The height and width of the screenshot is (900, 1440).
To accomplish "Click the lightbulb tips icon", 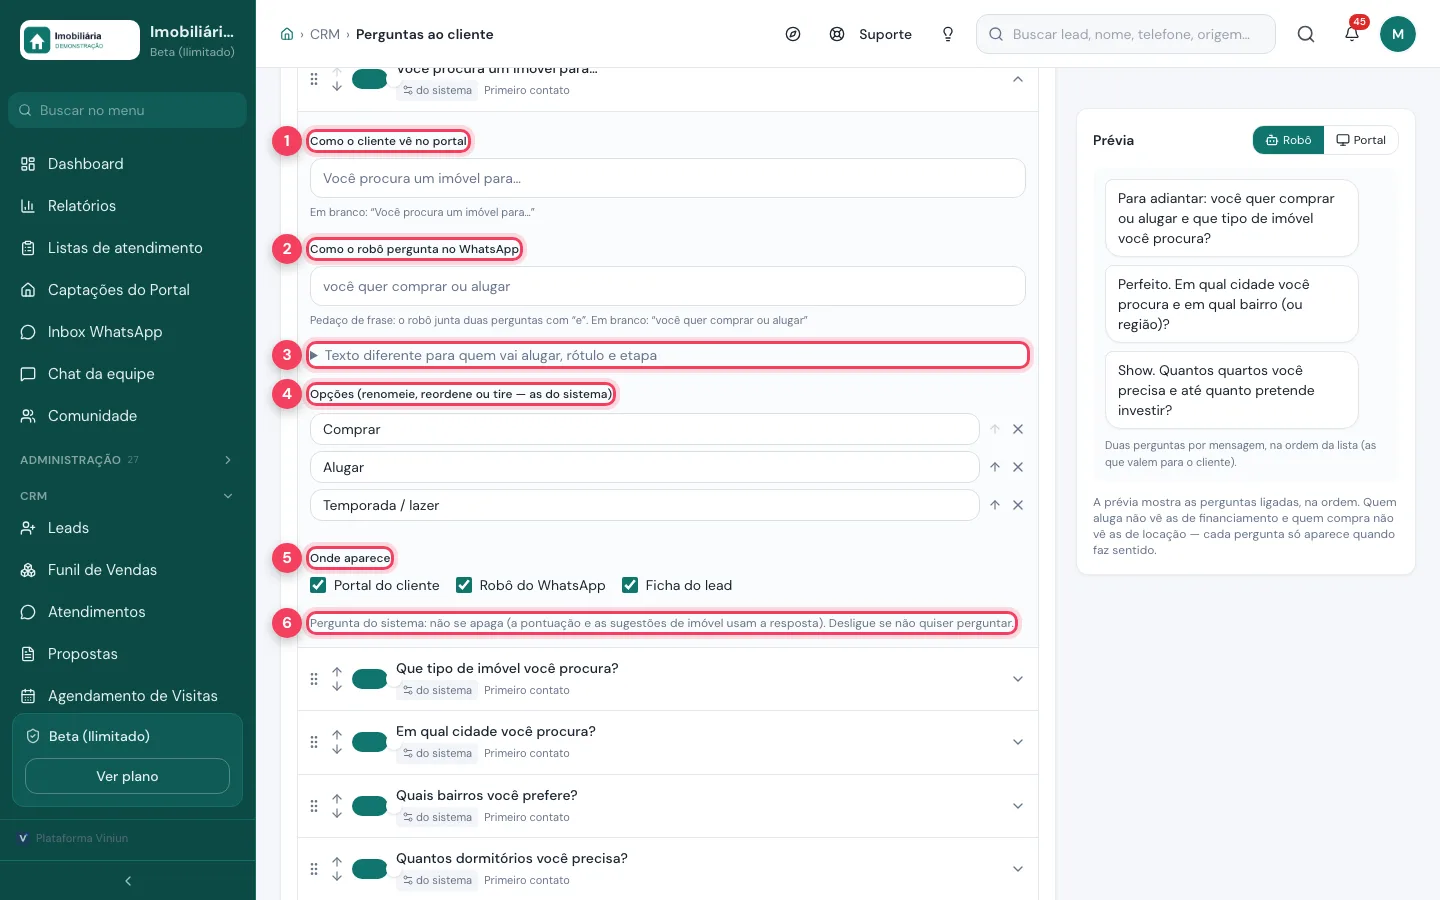I will (948, 34).
